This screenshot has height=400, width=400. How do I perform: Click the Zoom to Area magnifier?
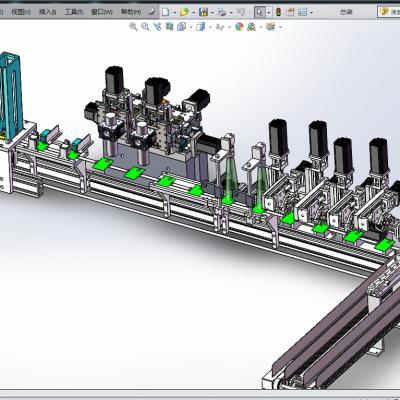145,27
